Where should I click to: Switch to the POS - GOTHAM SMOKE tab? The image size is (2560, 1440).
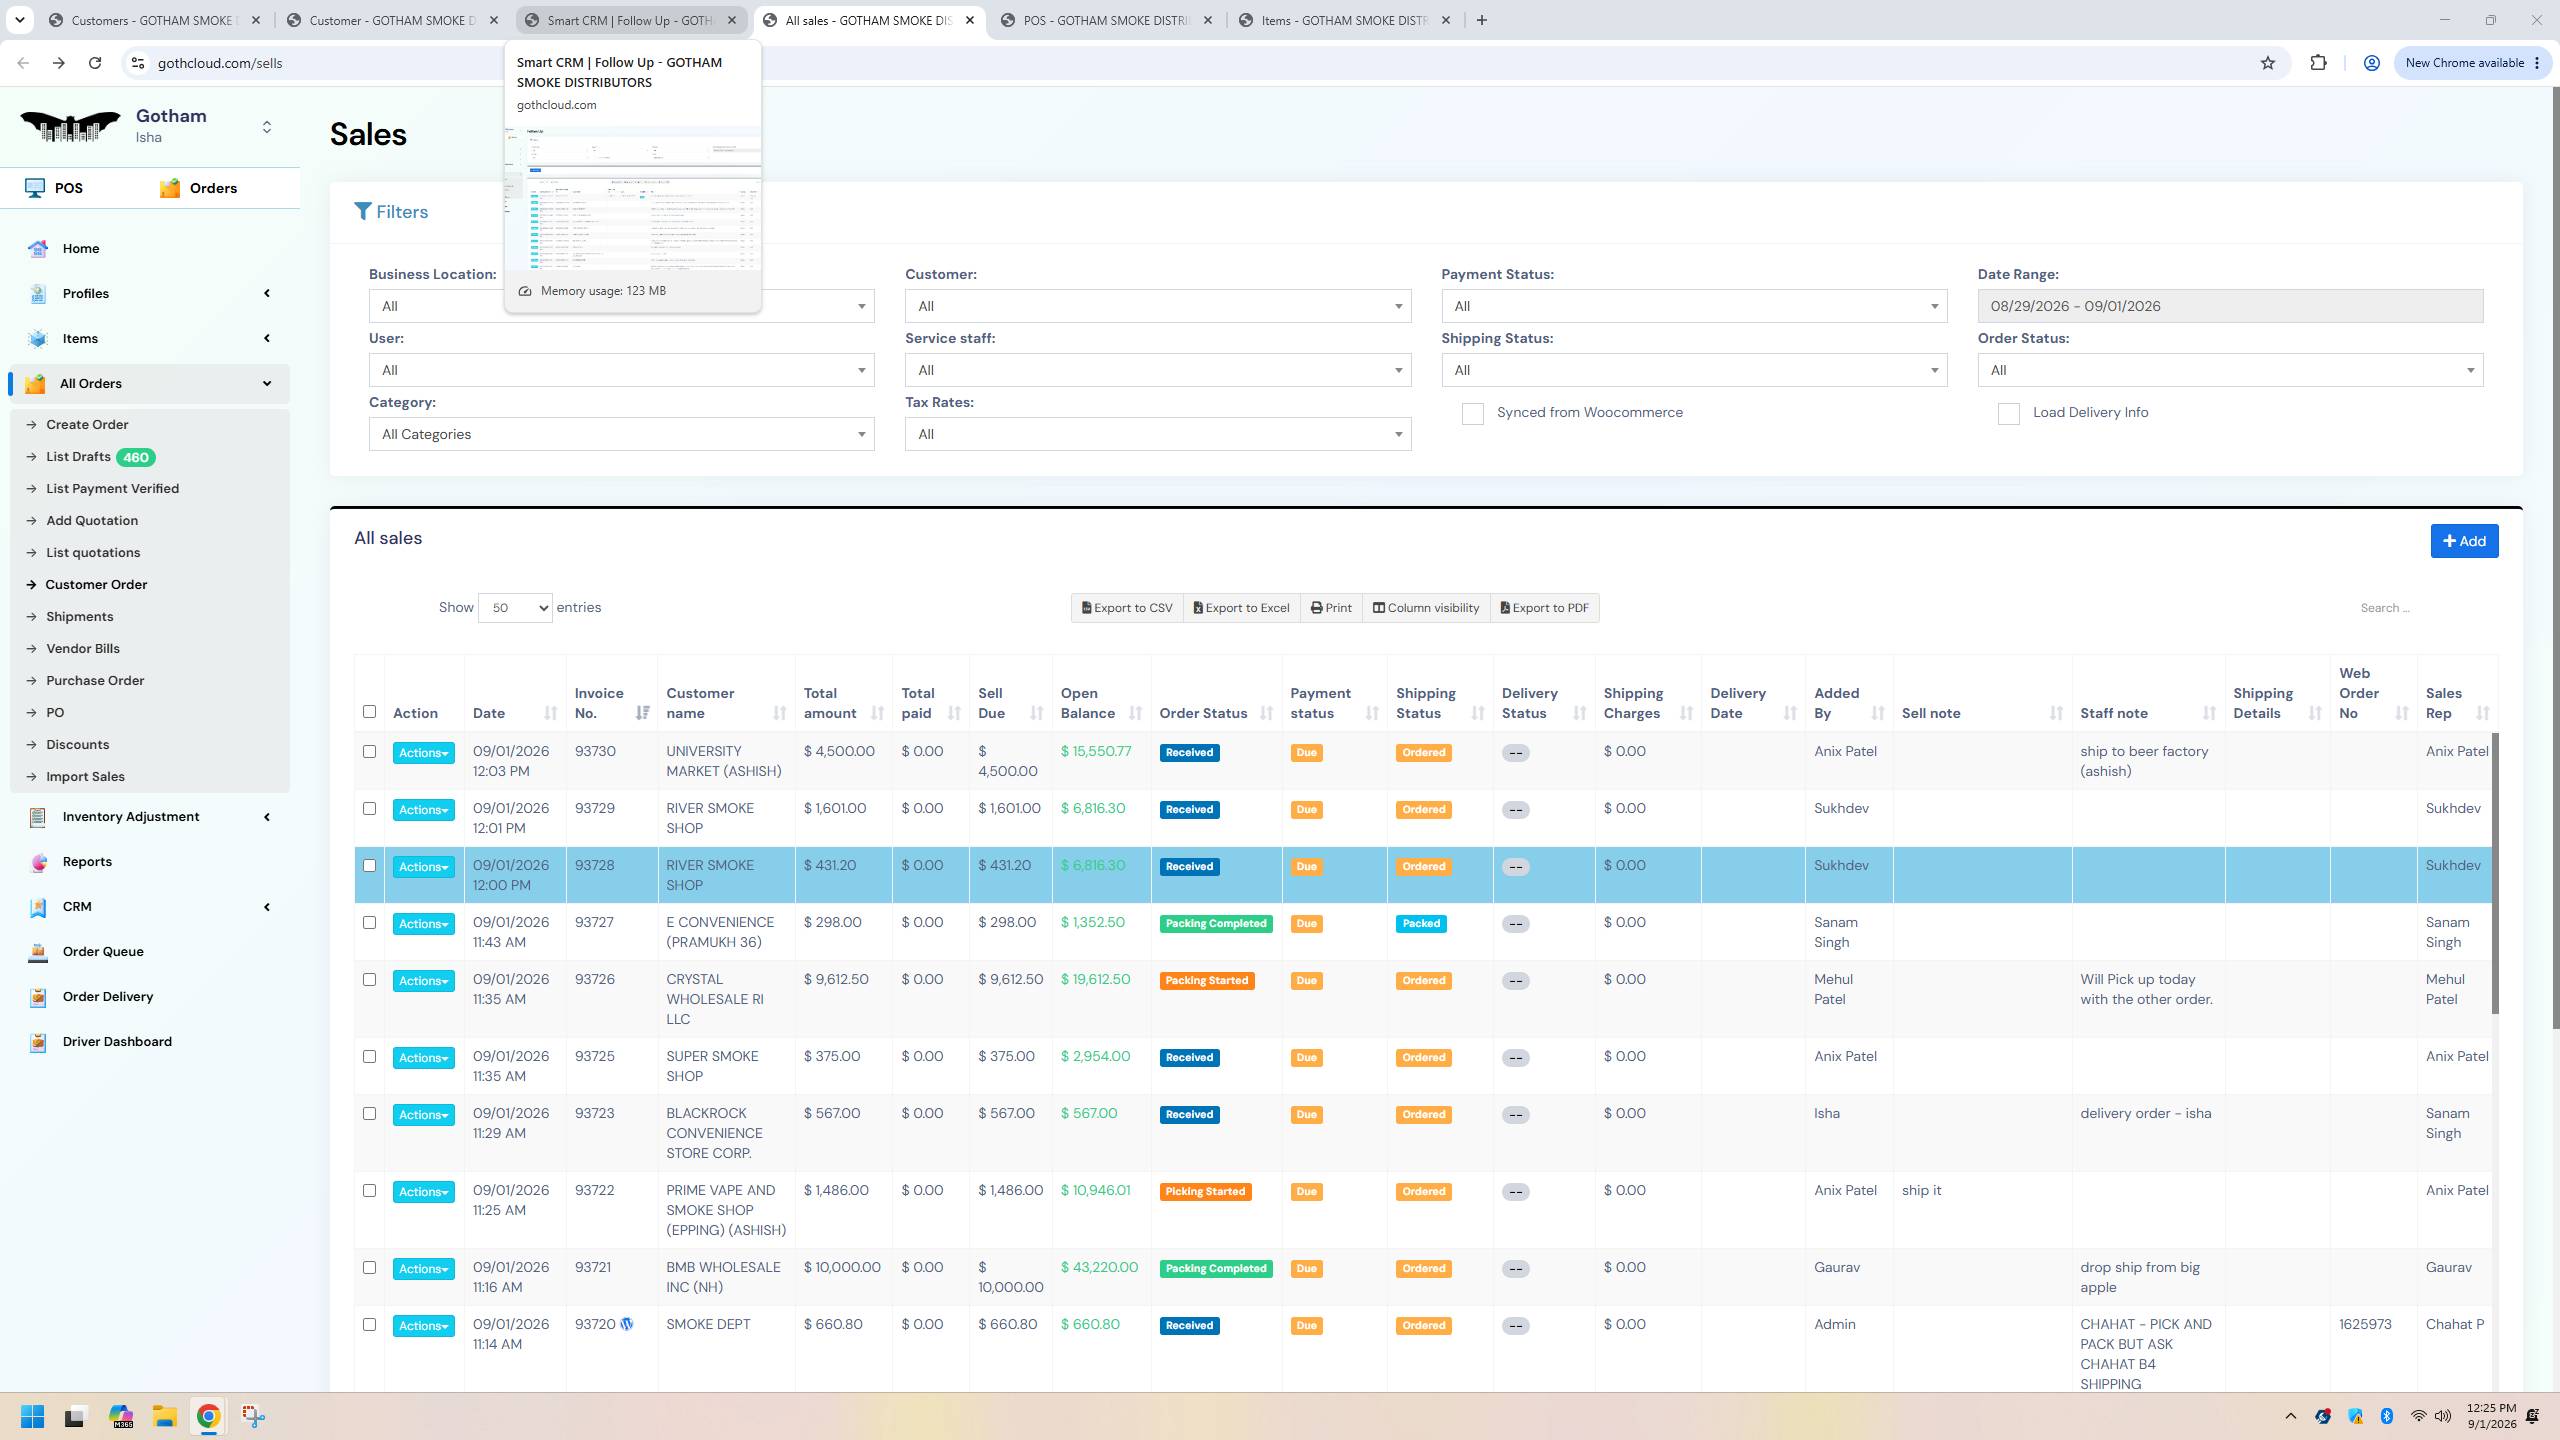coord(1107,20)
